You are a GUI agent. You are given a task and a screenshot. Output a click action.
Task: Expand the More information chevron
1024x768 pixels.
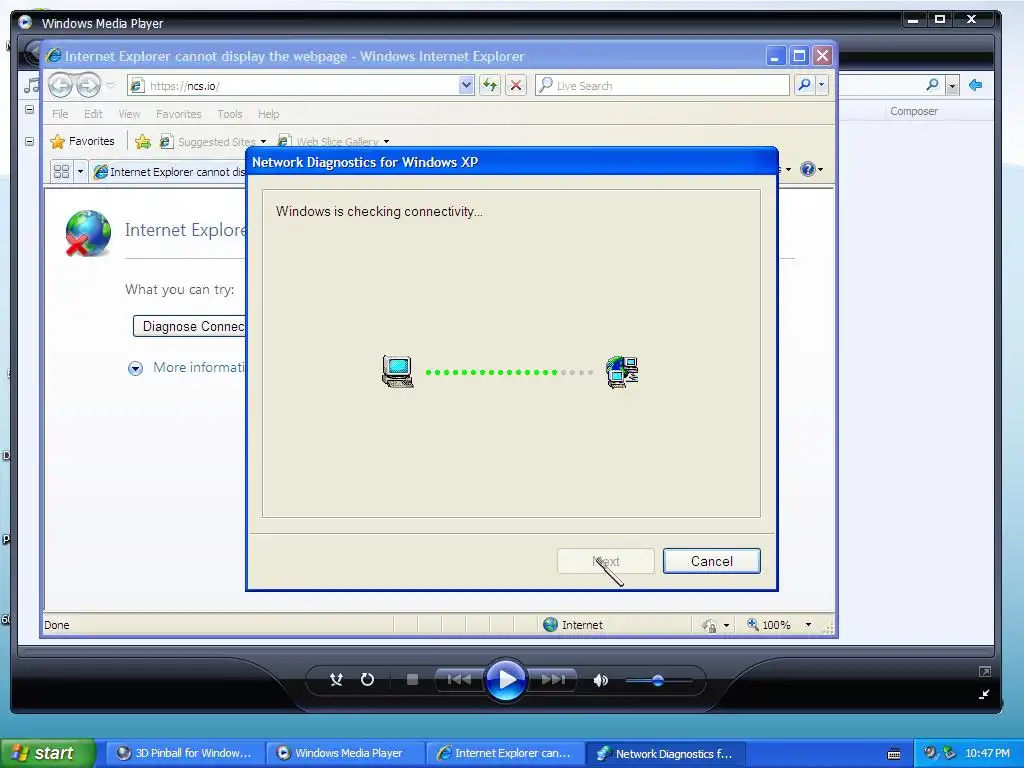(x=135, y=368)
